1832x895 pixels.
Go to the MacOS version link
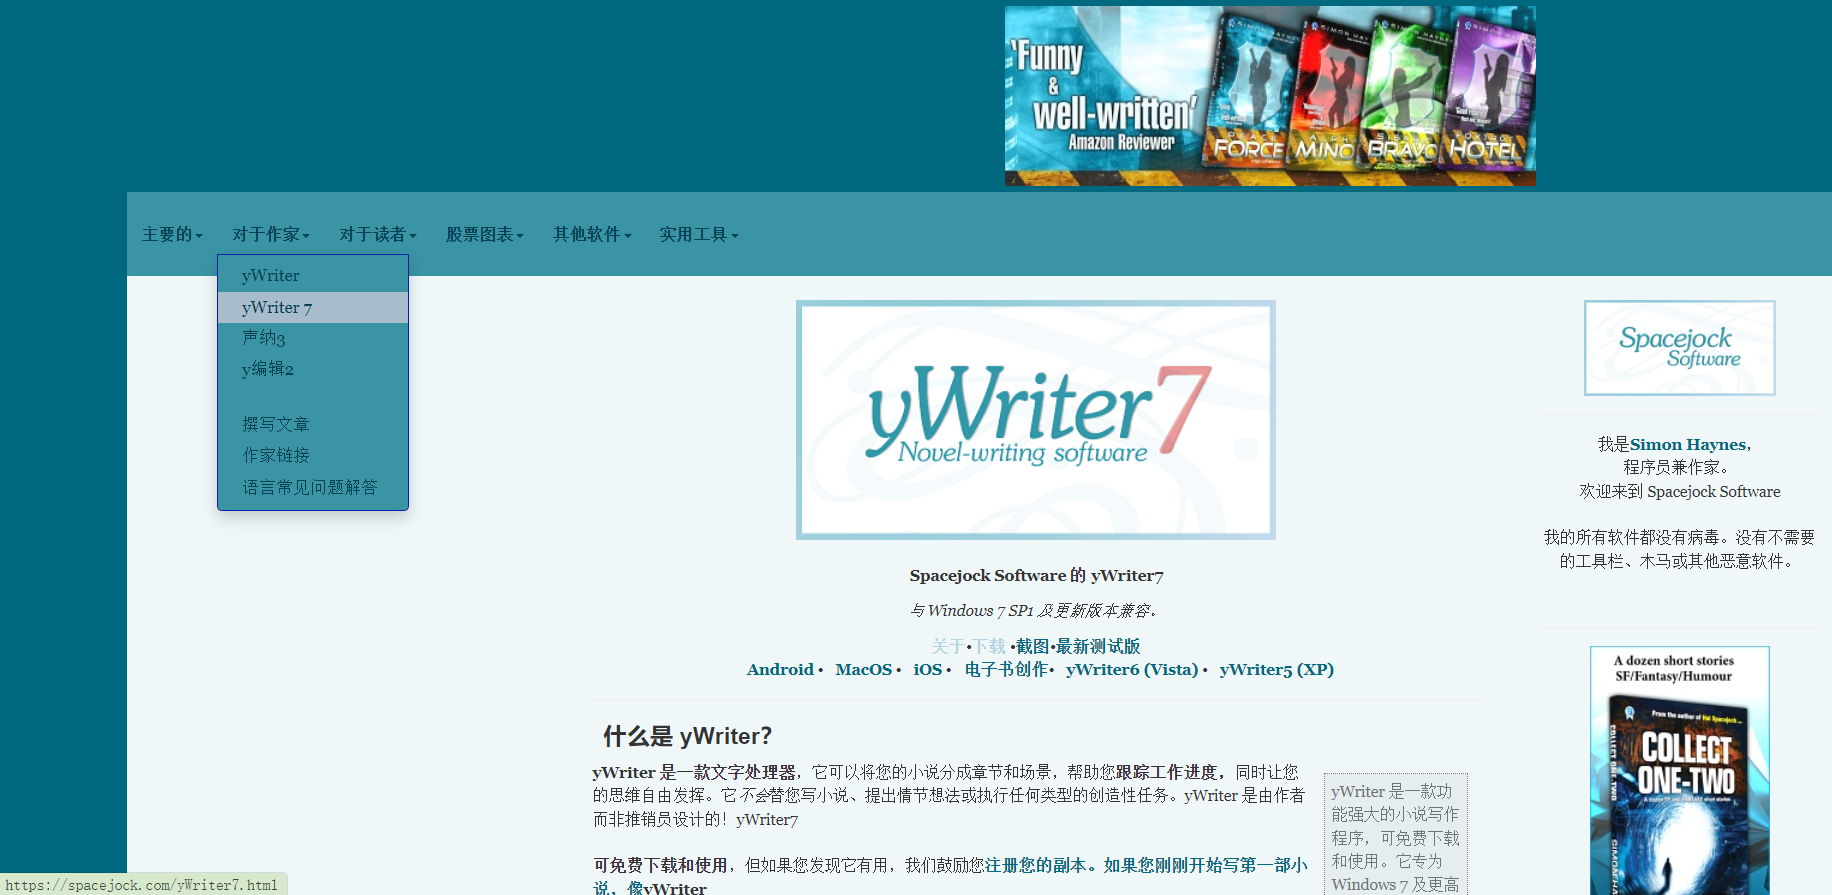864,670
